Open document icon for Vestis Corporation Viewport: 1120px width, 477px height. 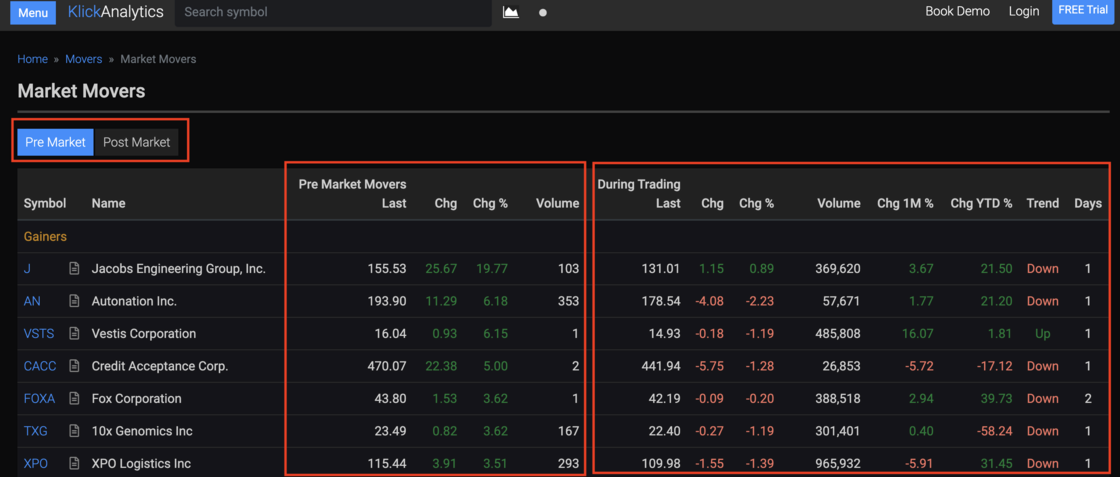[74, 333]
